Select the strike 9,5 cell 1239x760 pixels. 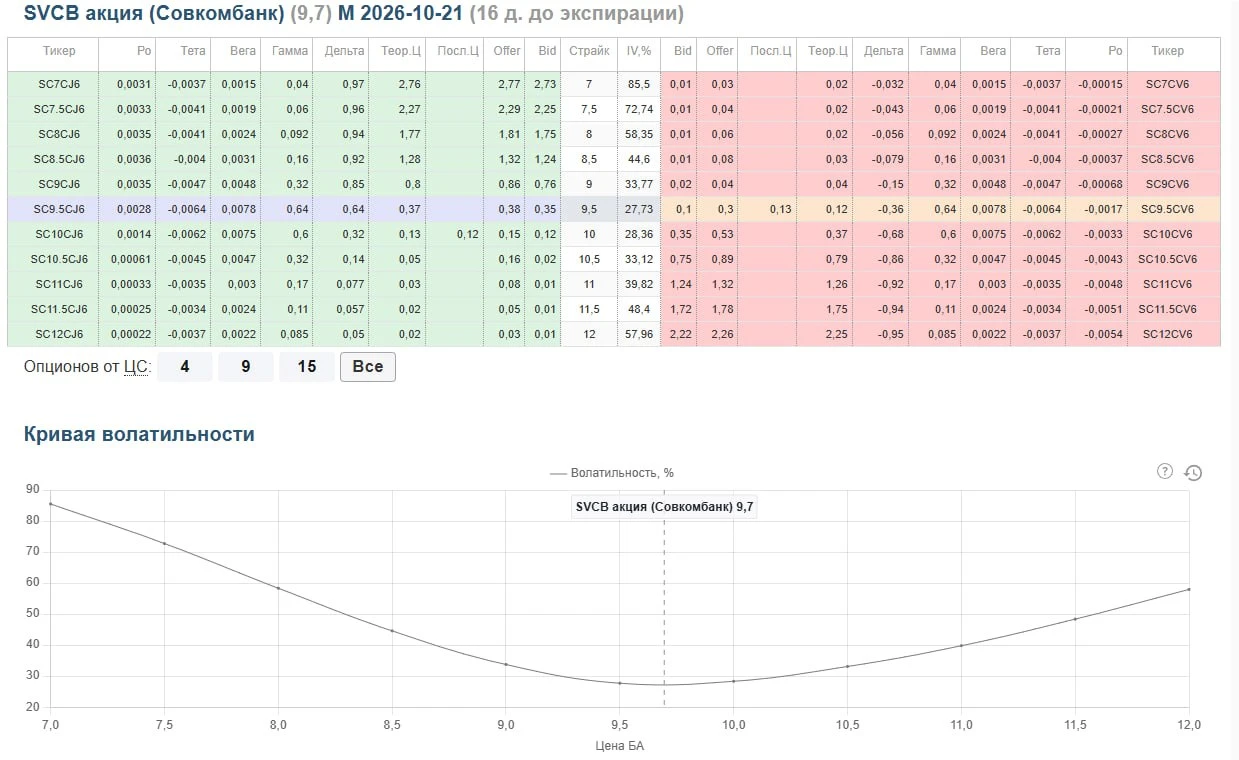pos(589,209)
